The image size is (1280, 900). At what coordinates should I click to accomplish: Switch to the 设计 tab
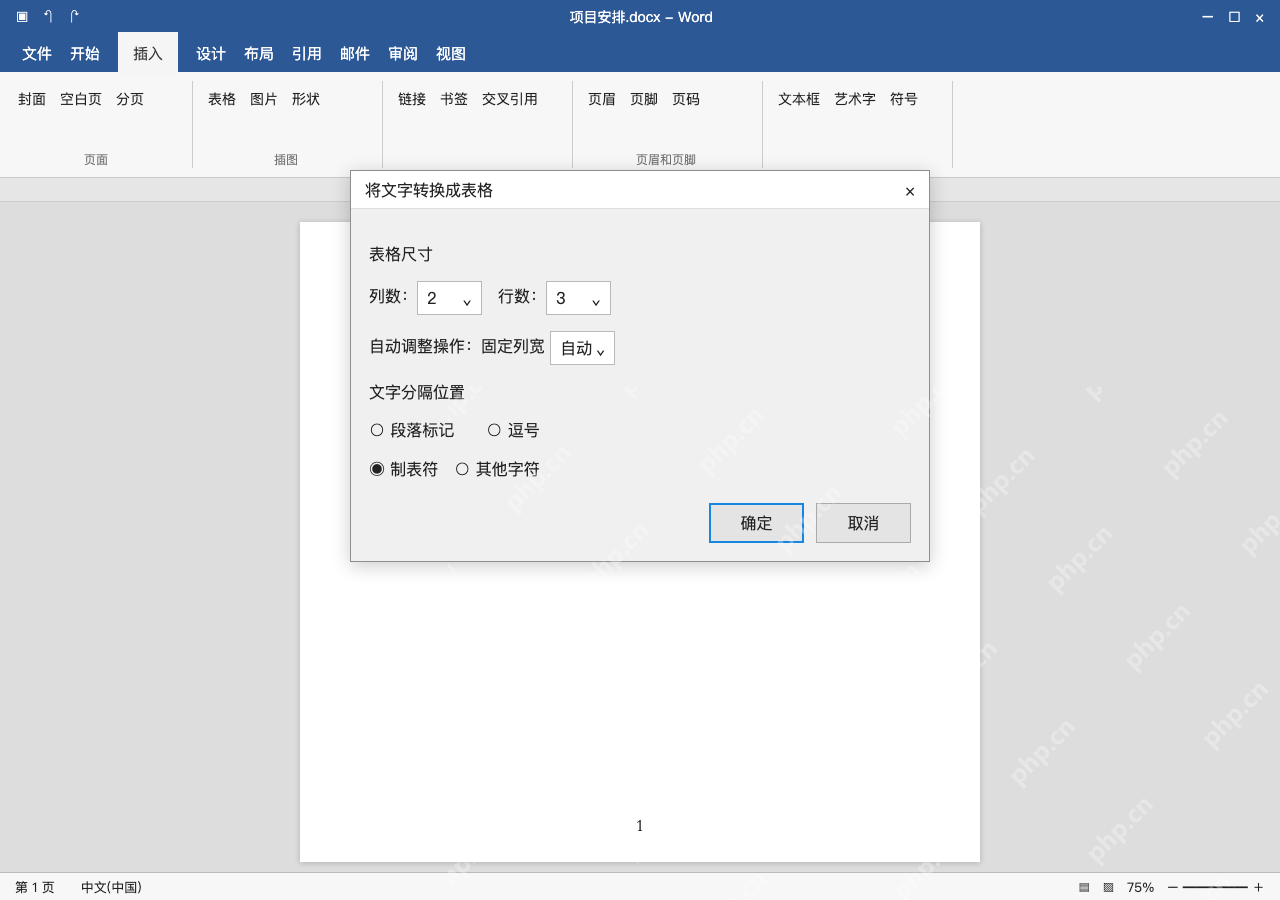[x=211, y=54]
